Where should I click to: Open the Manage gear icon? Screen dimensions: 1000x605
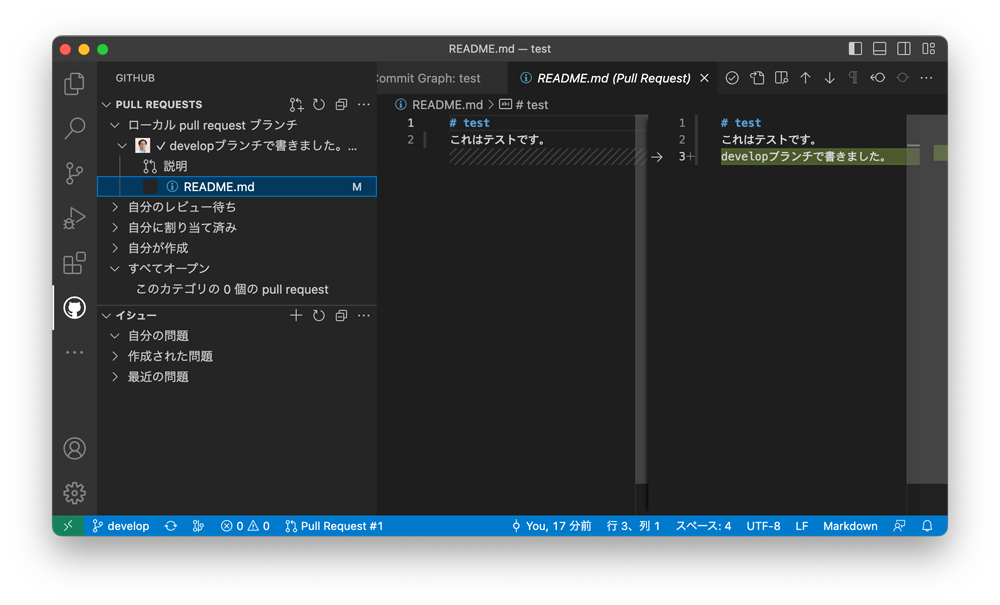click(x=75, y=493)
